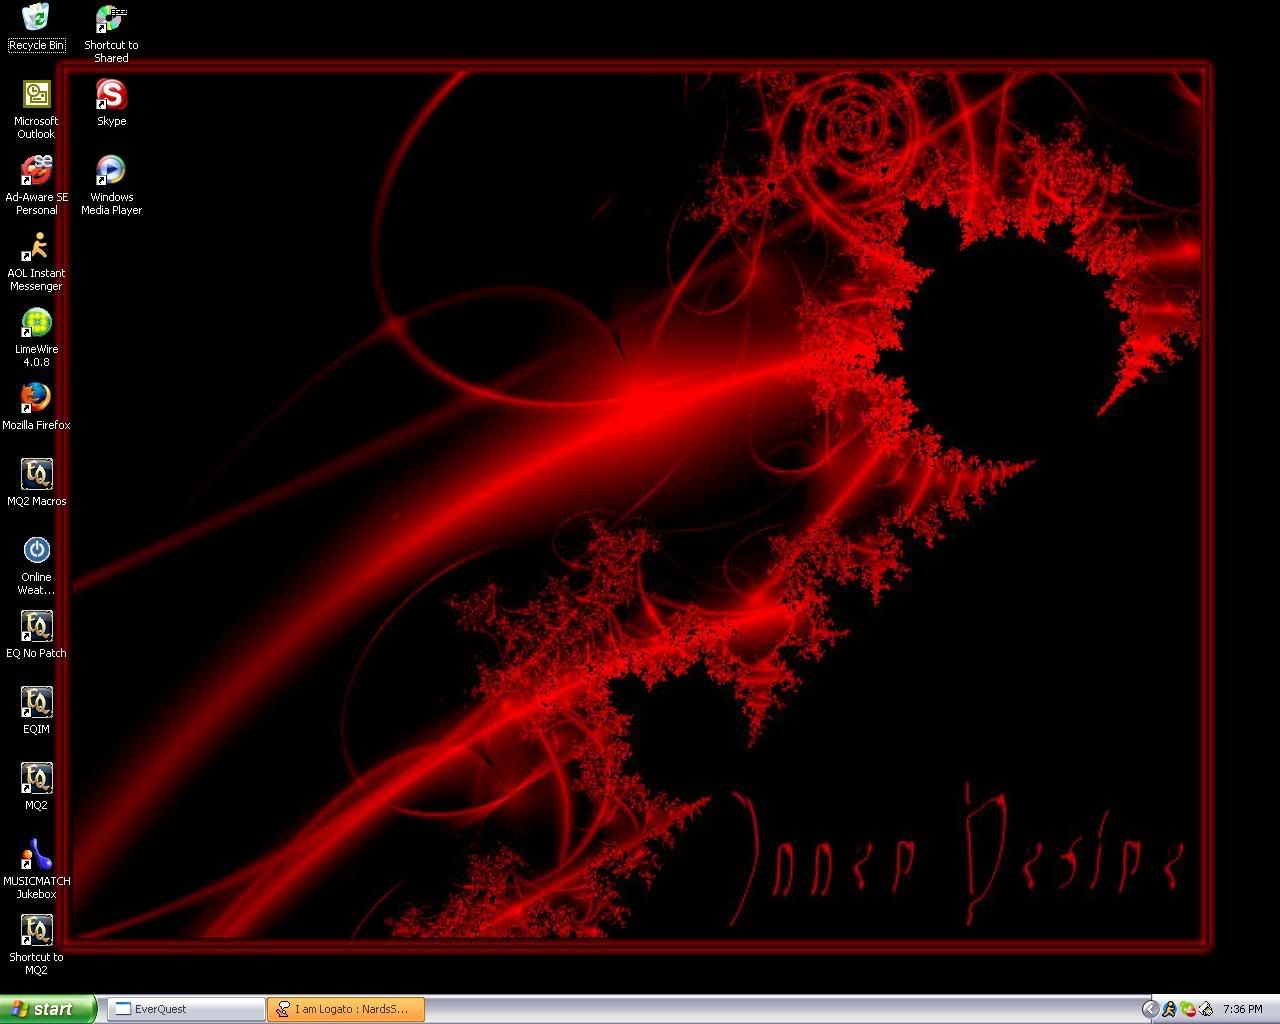The width and height of the screenshot is (1280, 1024).
Task: Select the Shortcut to MQ2 icon
Action: coord(36,945)
